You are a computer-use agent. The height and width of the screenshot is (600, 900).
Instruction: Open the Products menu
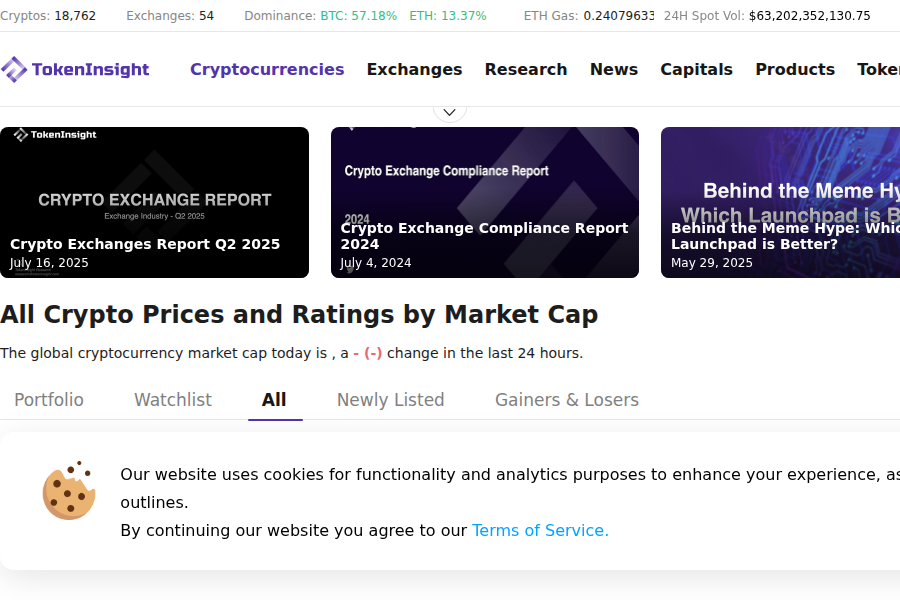pos(795,69)
